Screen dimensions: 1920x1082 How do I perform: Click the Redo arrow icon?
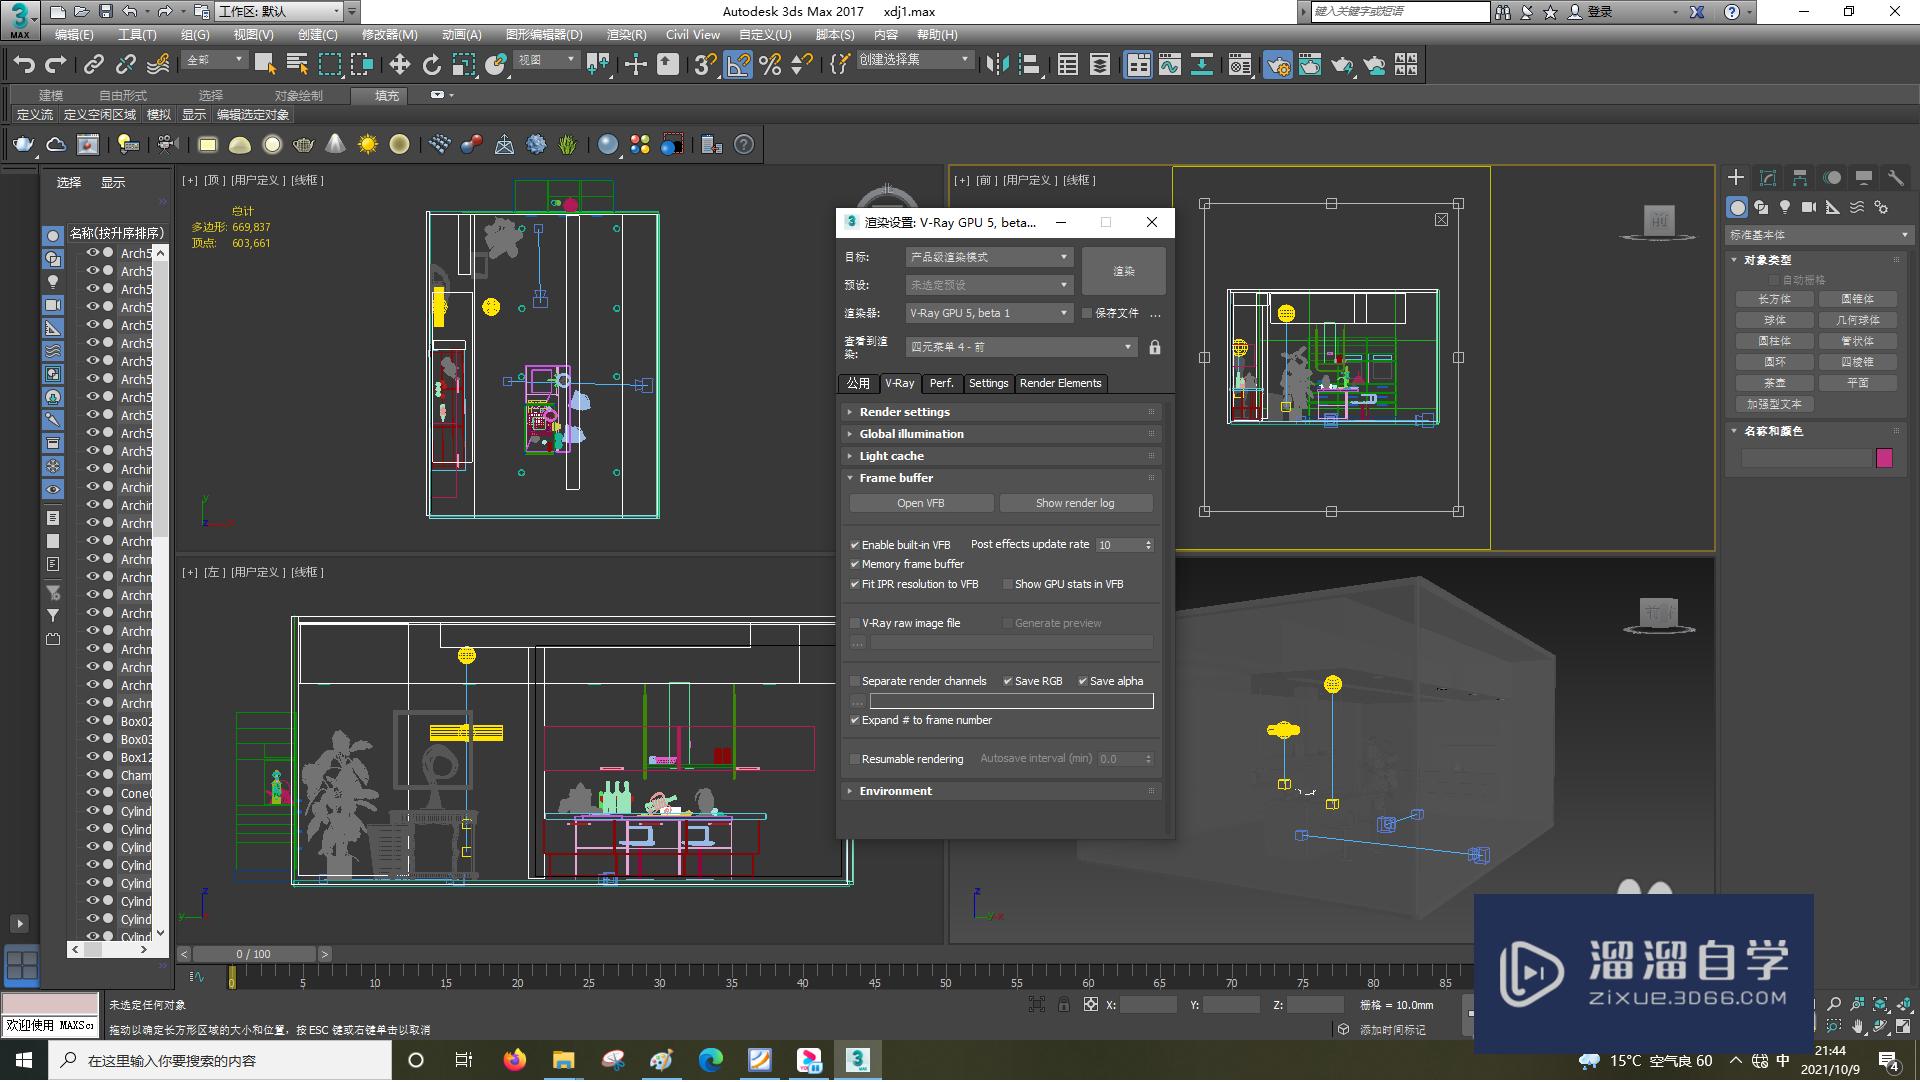[56, 65]
